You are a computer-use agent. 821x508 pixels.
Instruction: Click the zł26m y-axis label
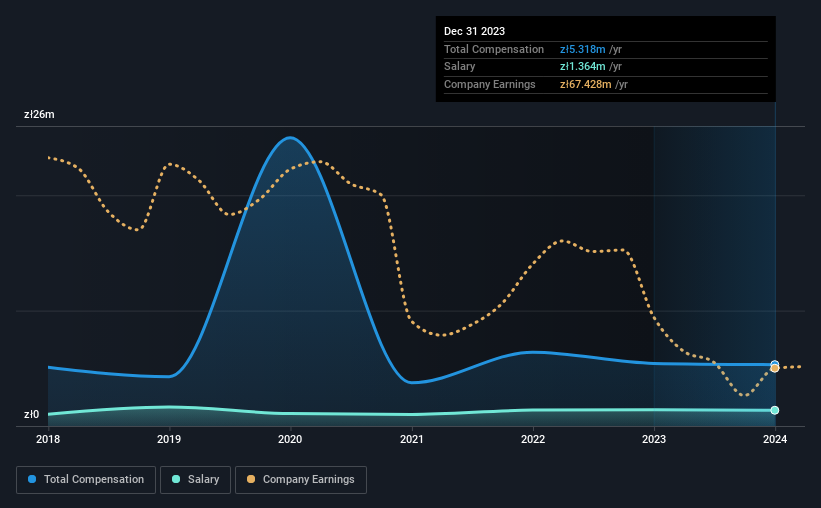click(x=39, y=114)
